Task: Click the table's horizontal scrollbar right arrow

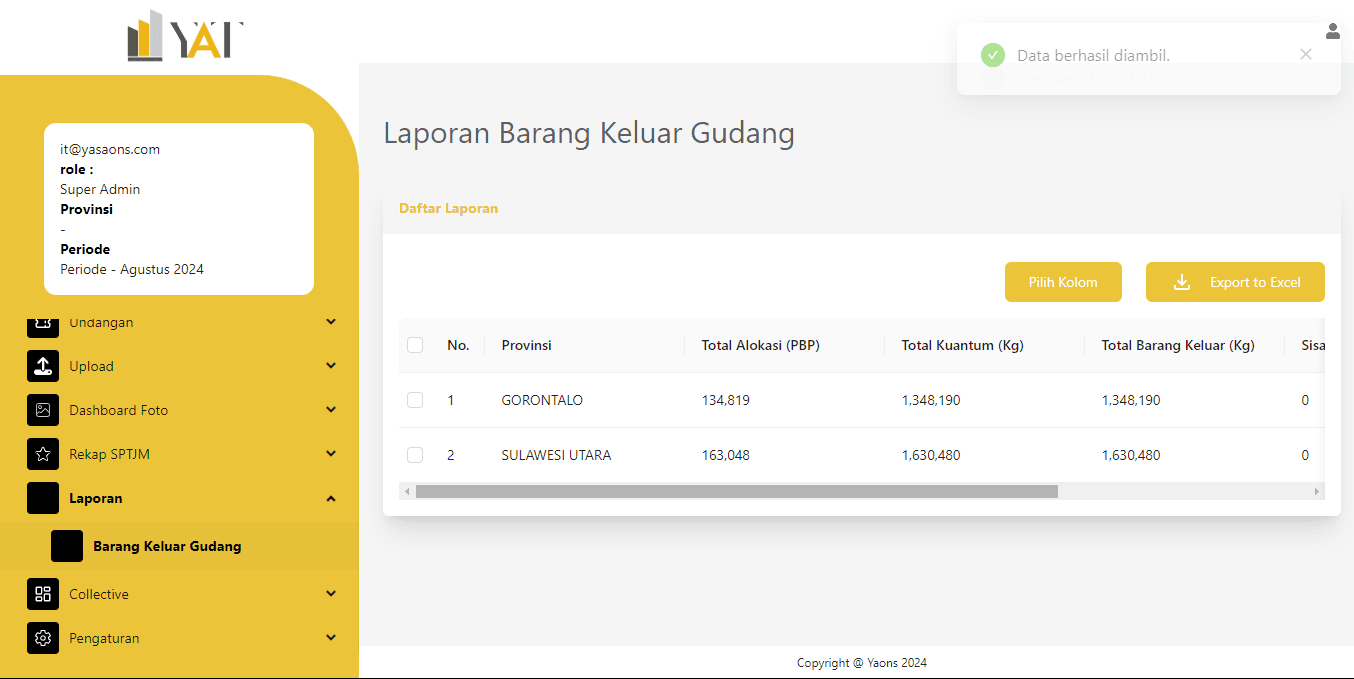Action: [x=1316, y=491]
